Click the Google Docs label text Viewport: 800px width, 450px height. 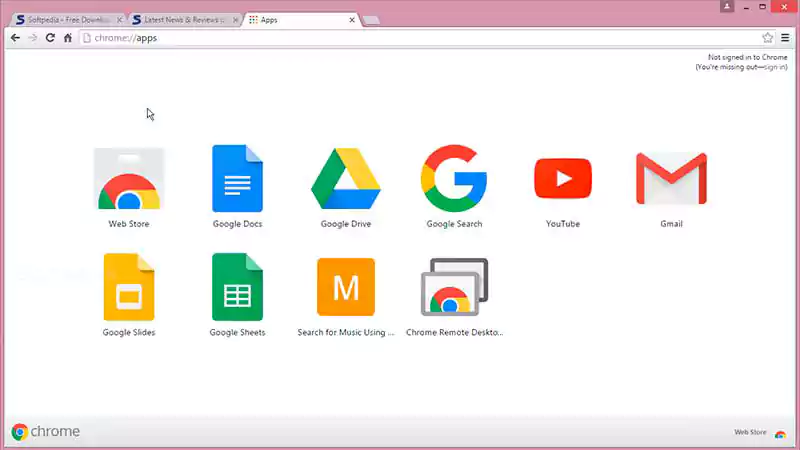[x=237, y=224]
